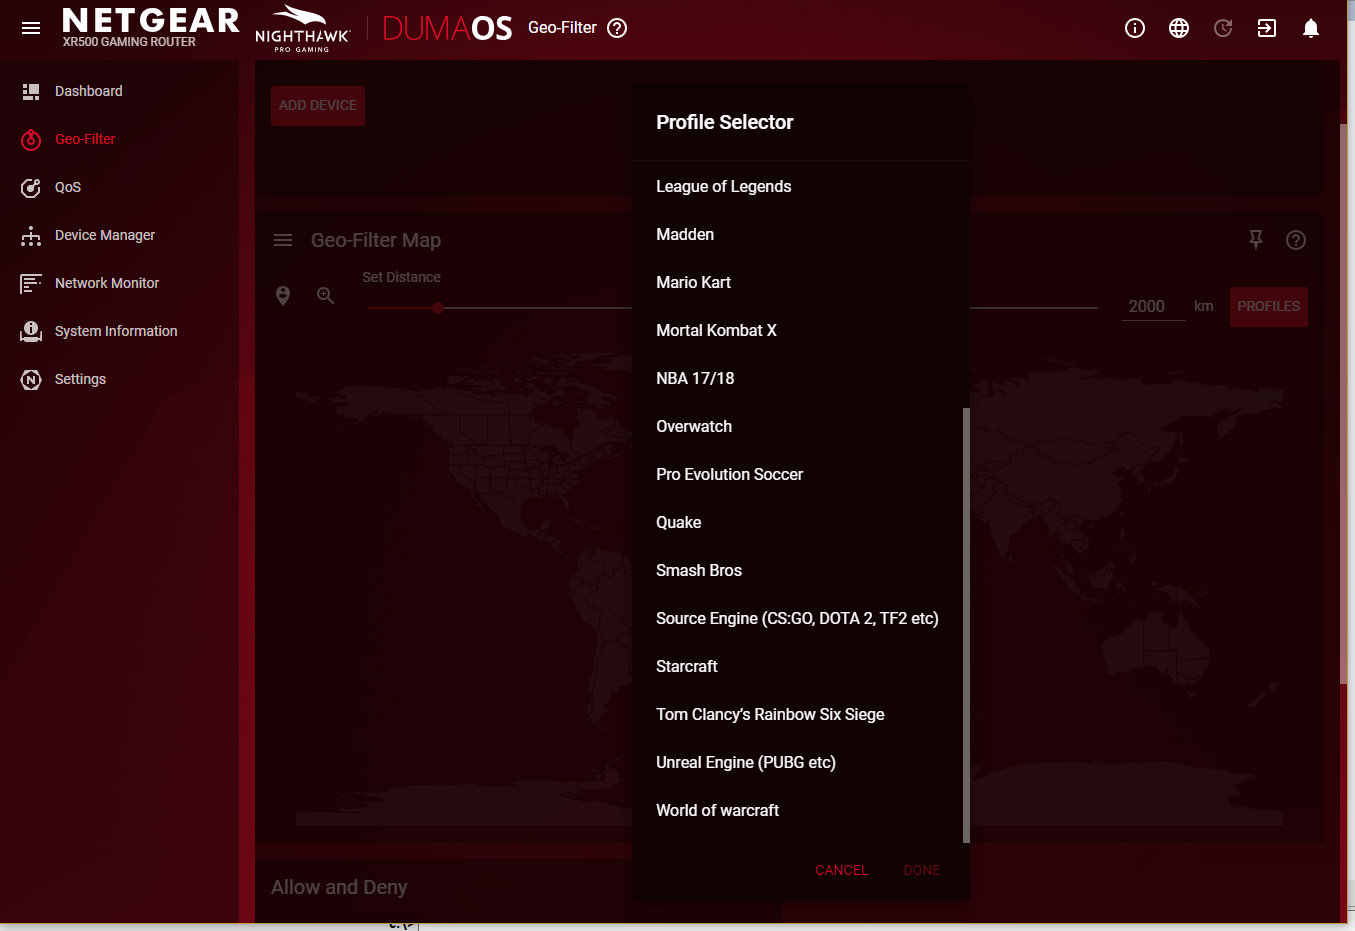Cancel the Profile Selector dialog
The width and height of the screenshot is (1355, 931).
(x=841, y=870)
